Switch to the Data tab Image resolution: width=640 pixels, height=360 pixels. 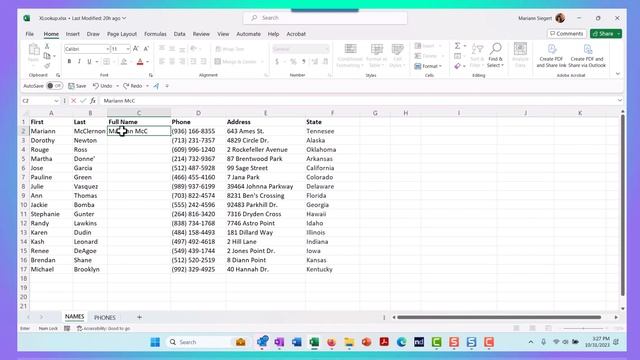pyautogui.click(x=180, y=34)
